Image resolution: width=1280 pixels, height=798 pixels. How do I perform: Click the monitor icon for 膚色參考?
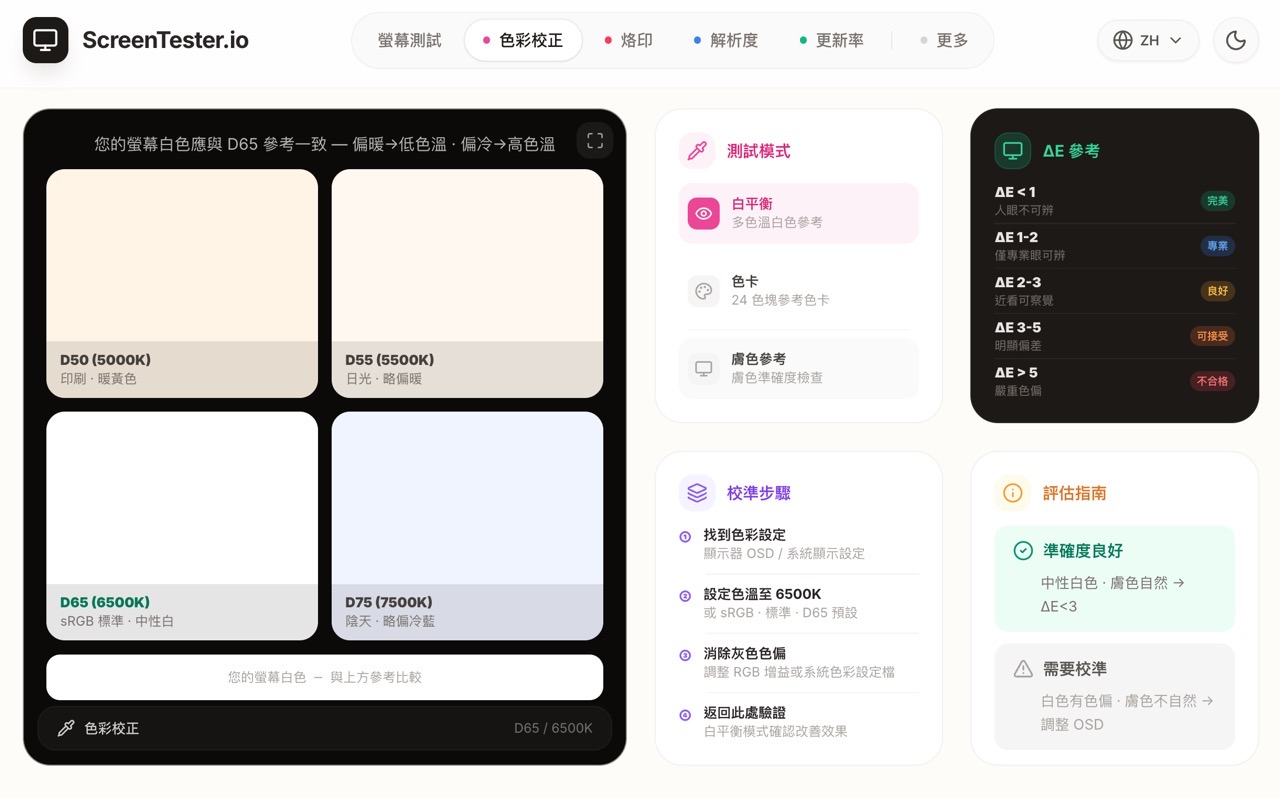click(x=704, y=368)
